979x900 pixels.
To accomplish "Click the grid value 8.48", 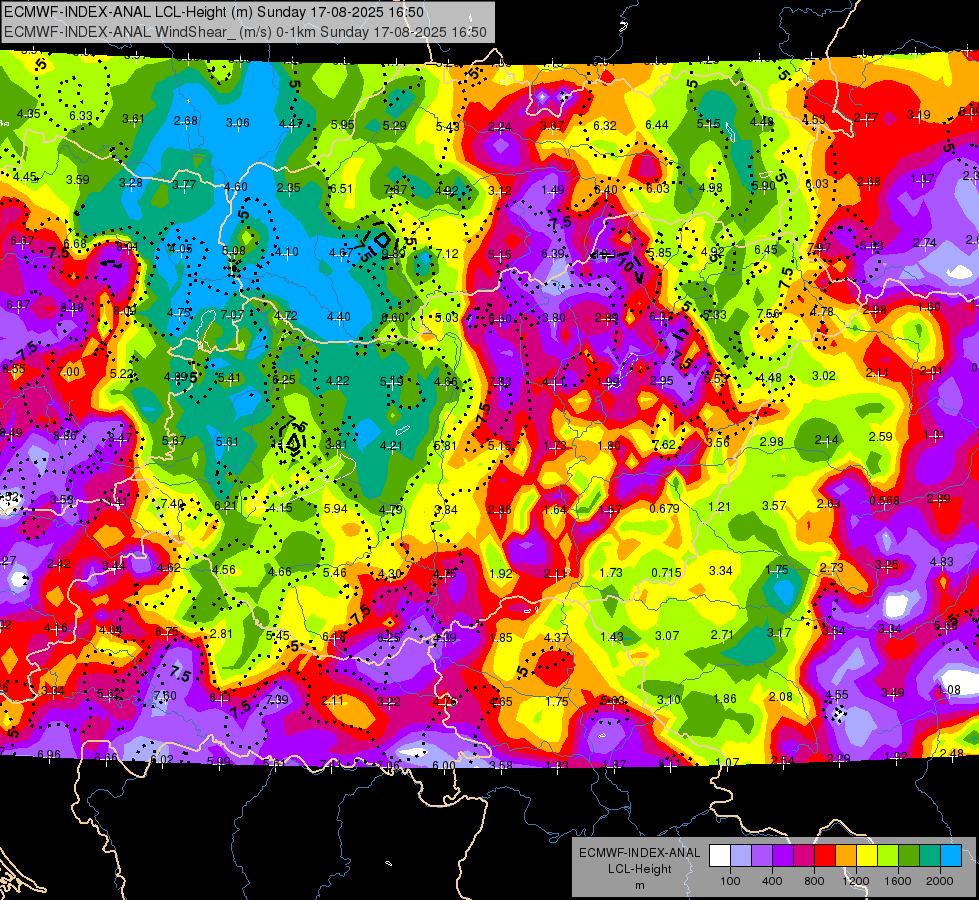I will (x=72, y=307).
